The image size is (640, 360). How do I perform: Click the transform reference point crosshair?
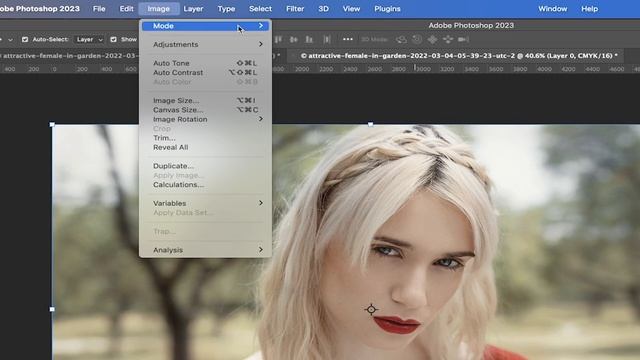tap(371, 310)
